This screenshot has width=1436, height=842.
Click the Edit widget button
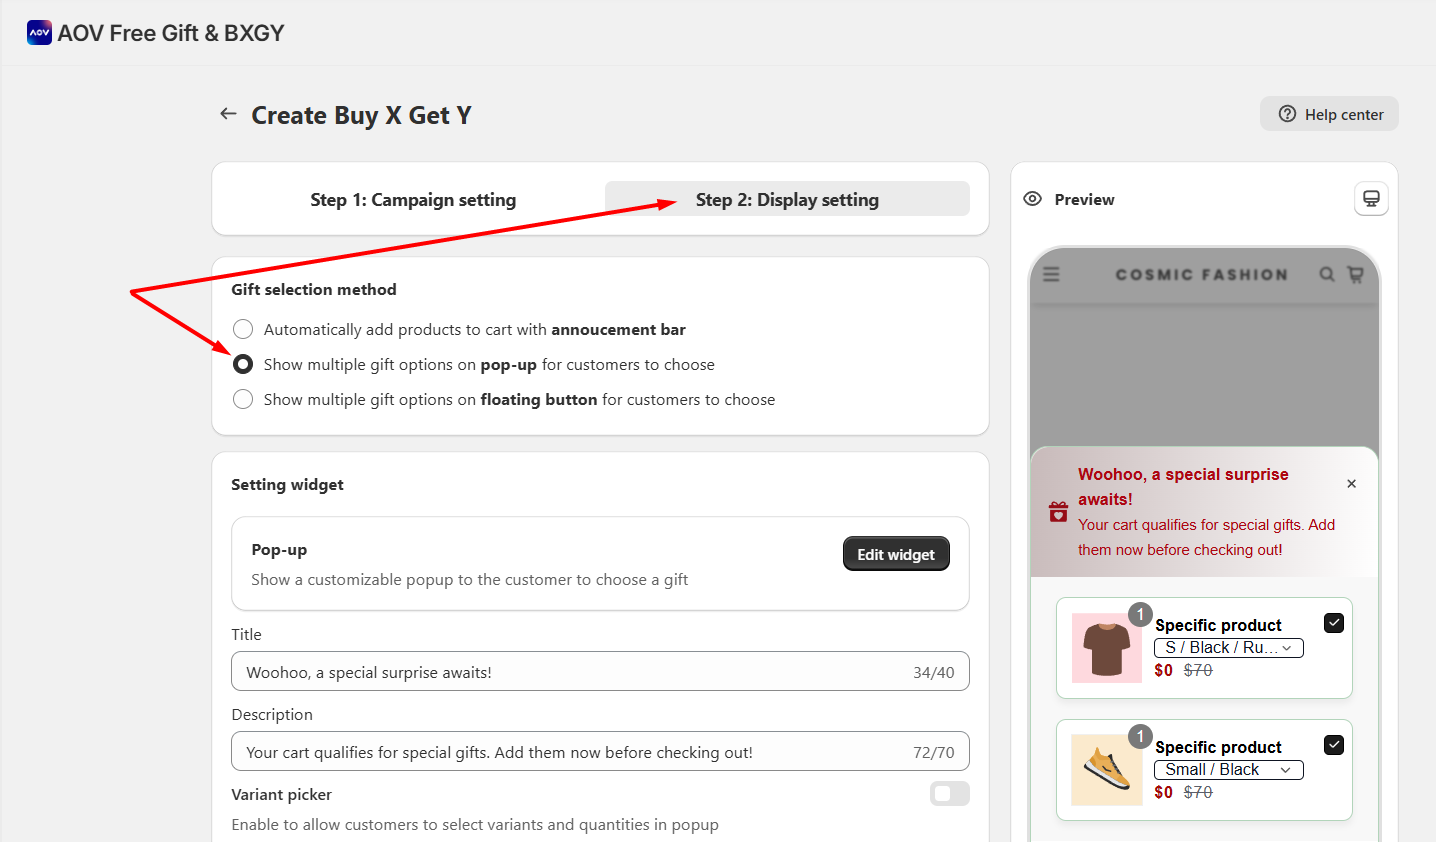click(x=895, y=554)
